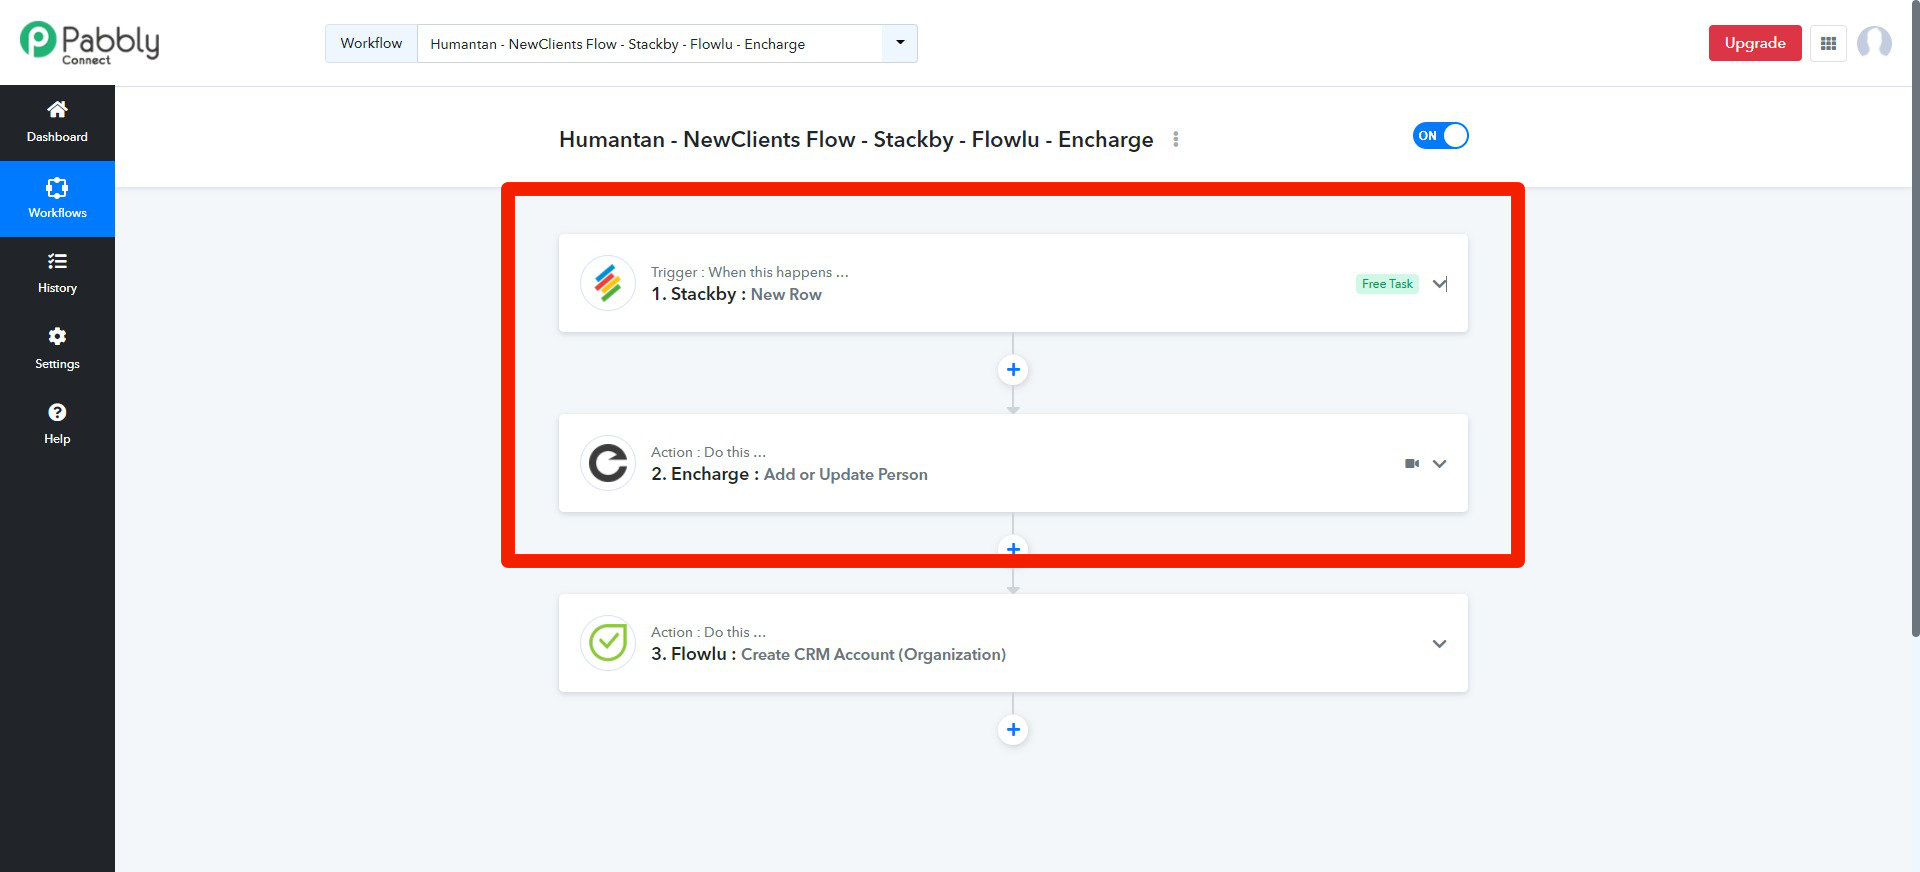Expand the Flowlu Create CRM Account step
Screen dimensions: 1920x872
[x=1439, y=644]
